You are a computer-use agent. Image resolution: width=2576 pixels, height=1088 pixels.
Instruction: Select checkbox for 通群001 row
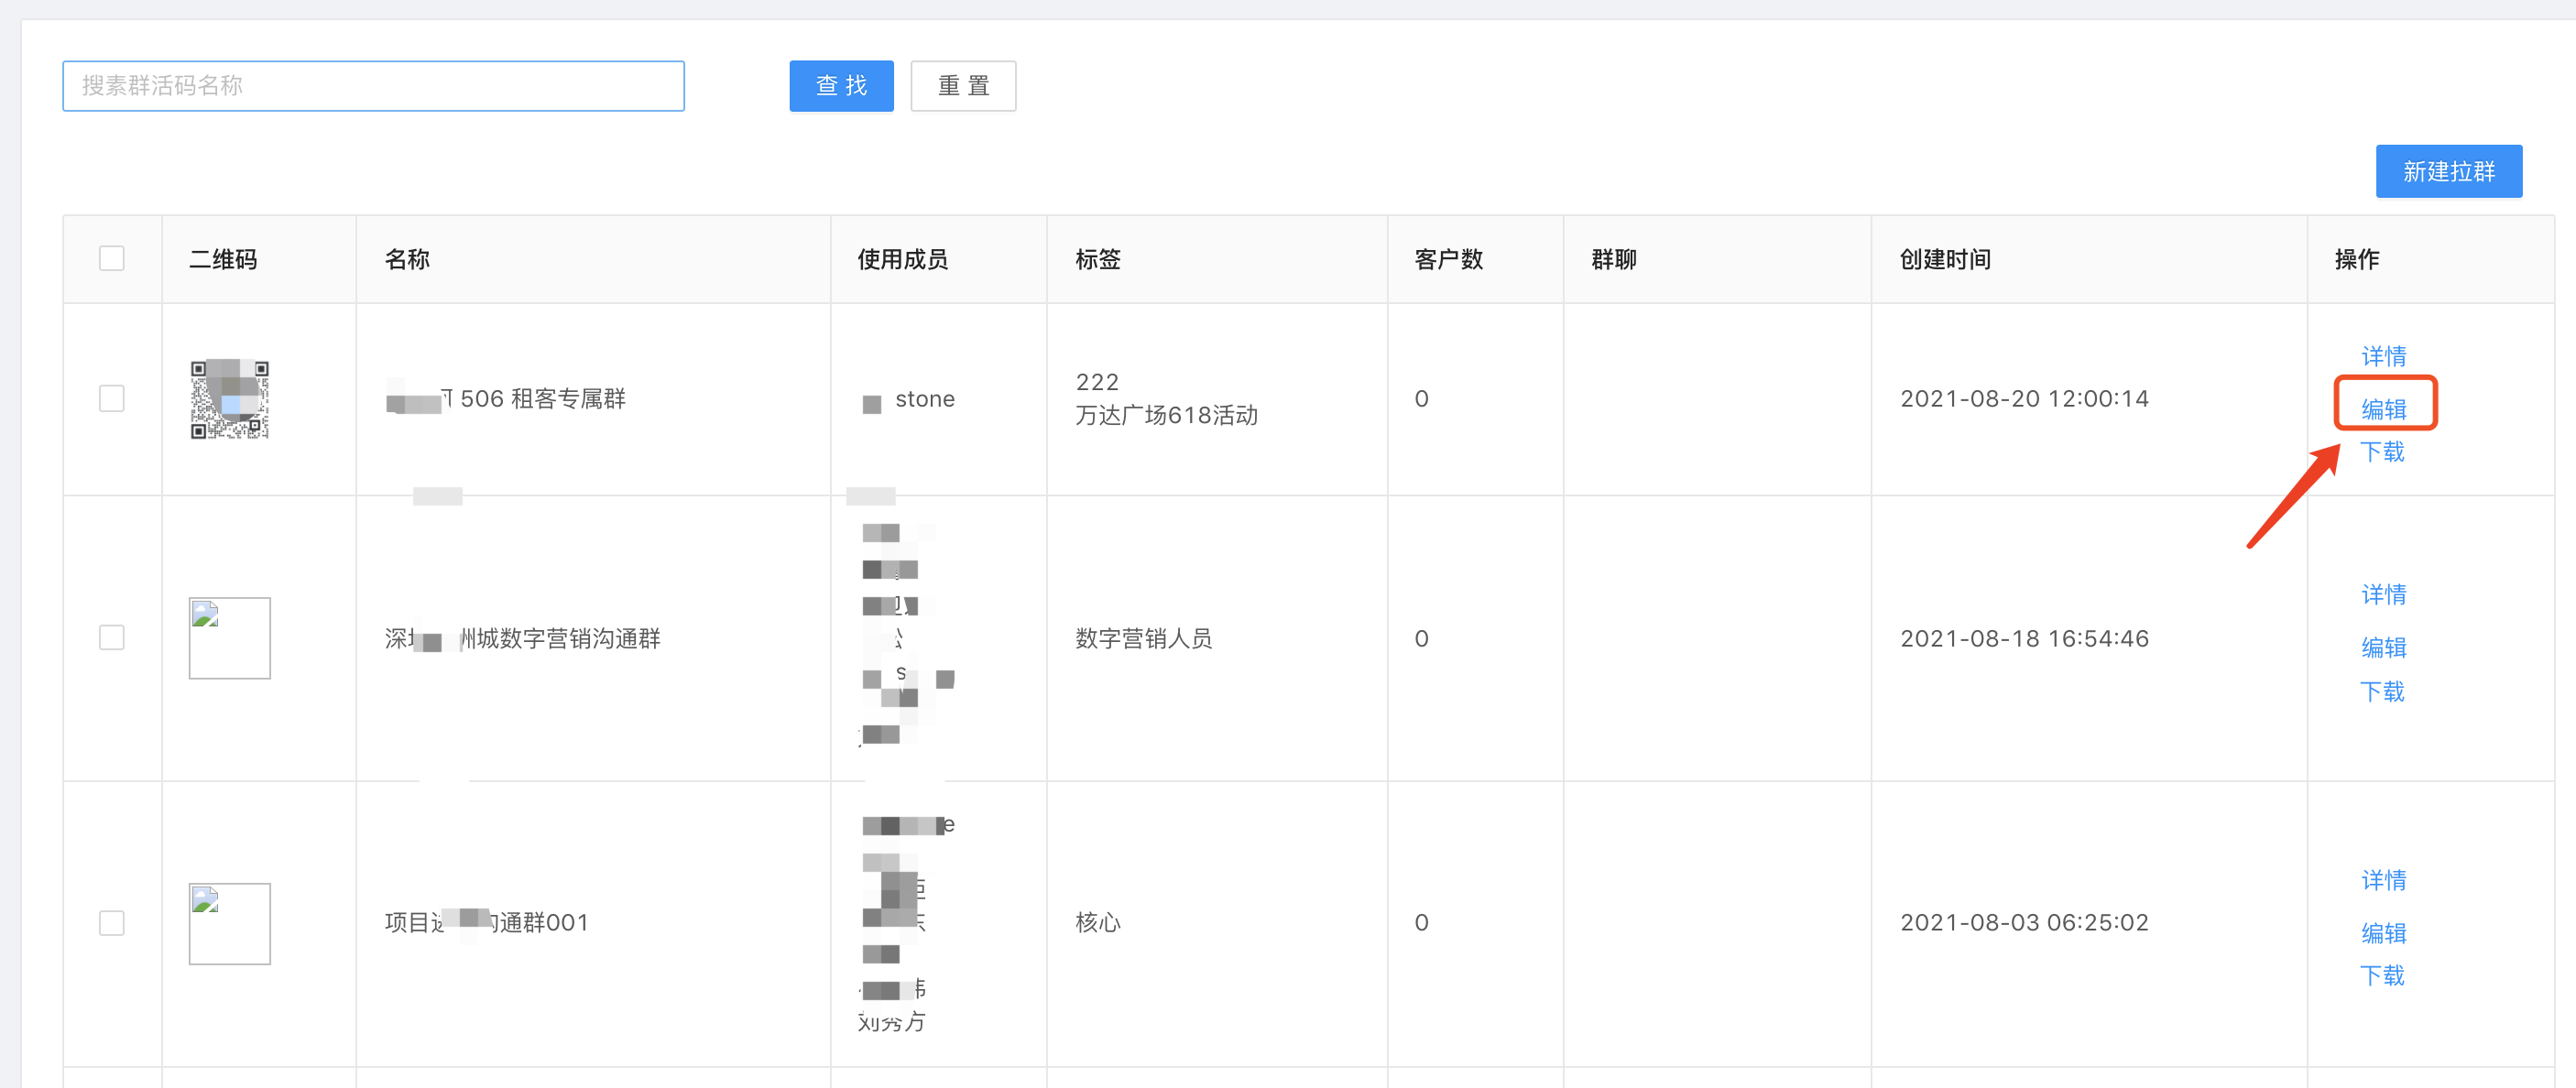112,923
